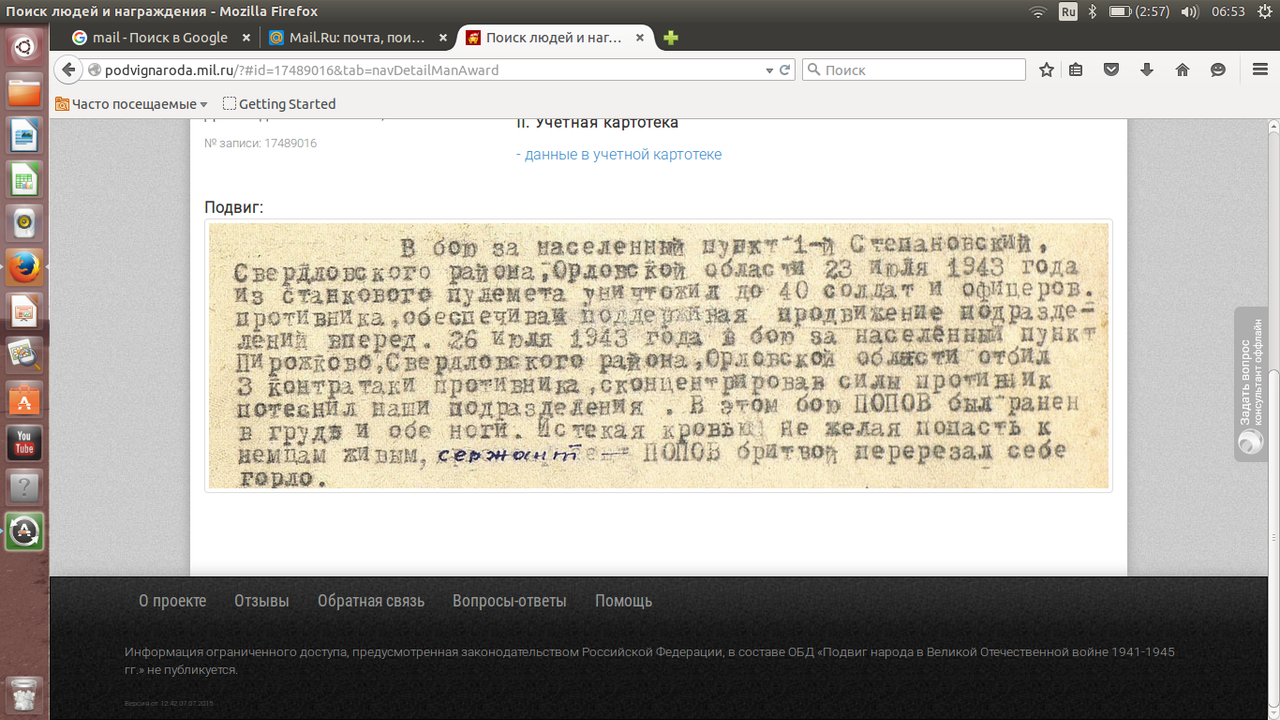This screenshot has width=1280, height=720.
Task: Open the system session gear menu
Action: point(1263,12)
